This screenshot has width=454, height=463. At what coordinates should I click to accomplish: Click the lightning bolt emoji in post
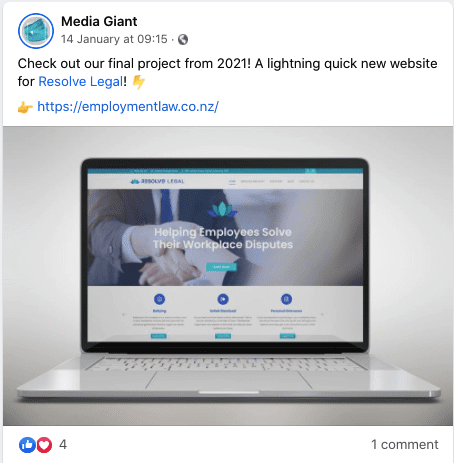139,82
